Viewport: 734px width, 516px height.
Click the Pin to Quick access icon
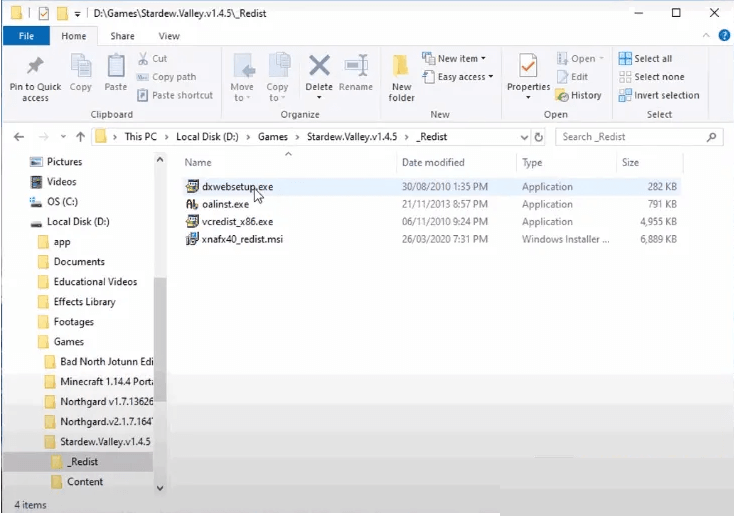(35, 66)
